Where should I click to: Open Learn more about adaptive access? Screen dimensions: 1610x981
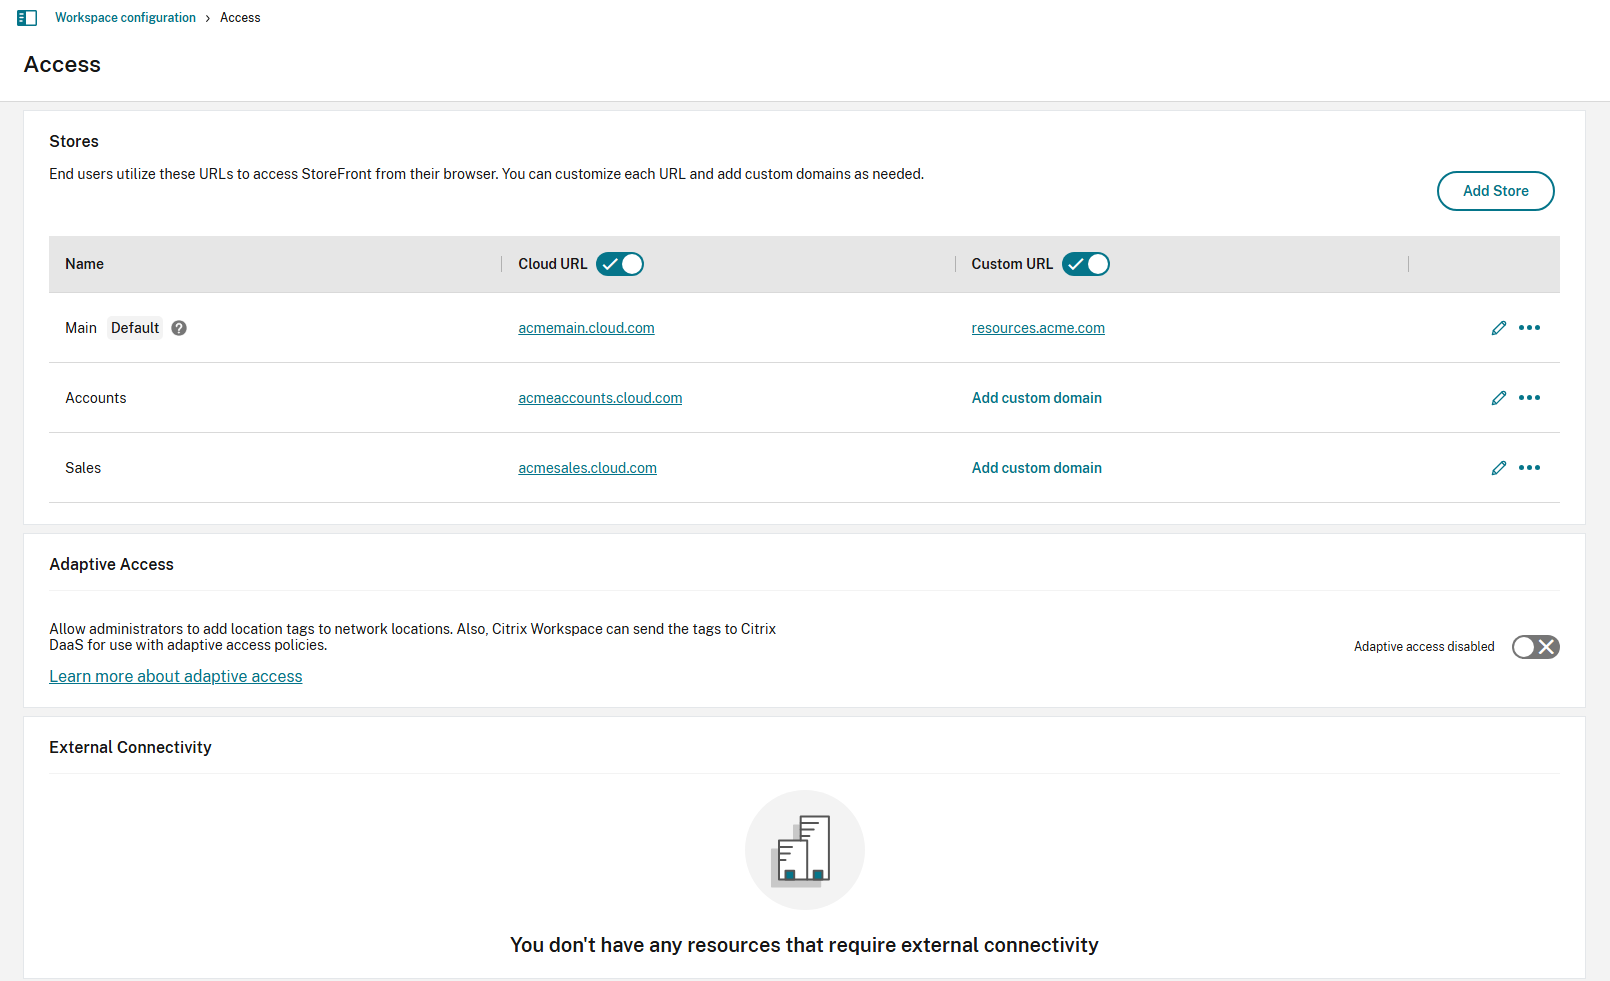[176, 676]
